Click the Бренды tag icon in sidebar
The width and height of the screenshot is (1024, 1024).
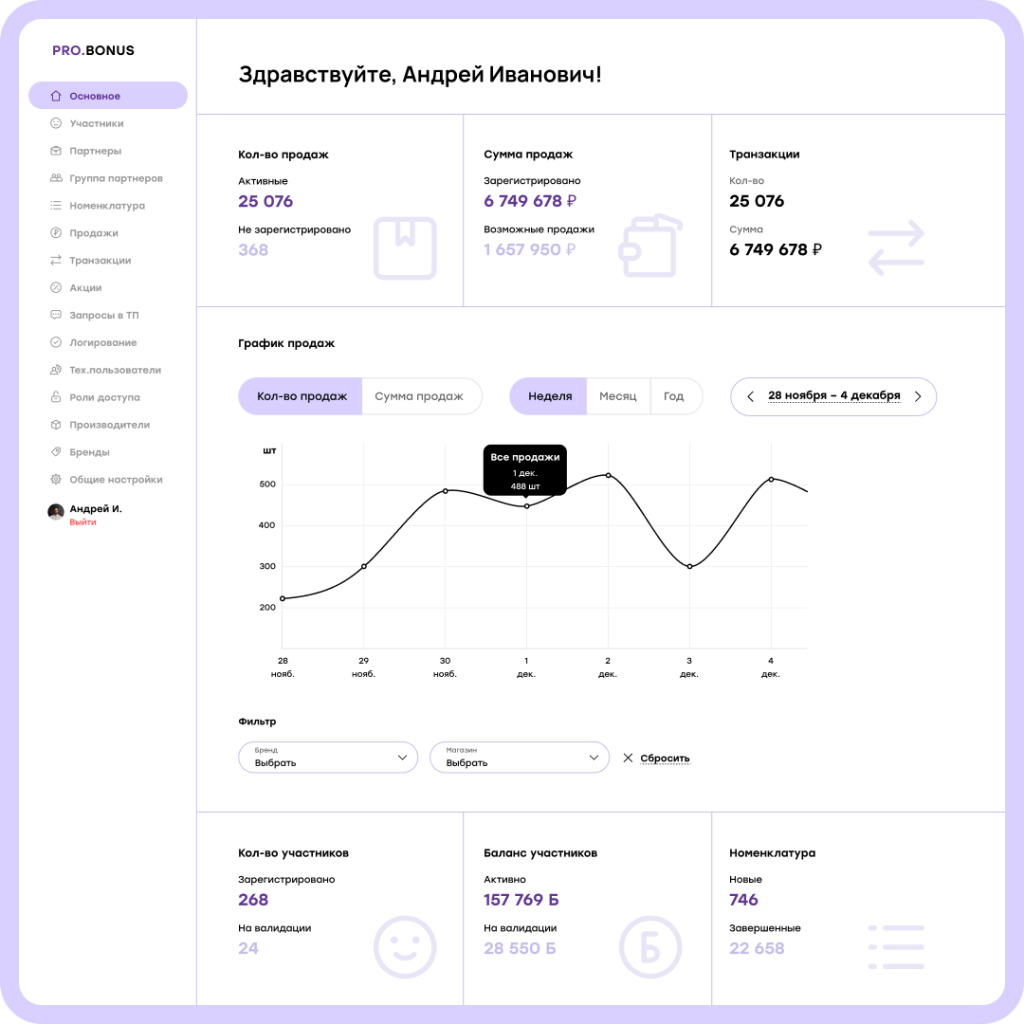[56, 452]
